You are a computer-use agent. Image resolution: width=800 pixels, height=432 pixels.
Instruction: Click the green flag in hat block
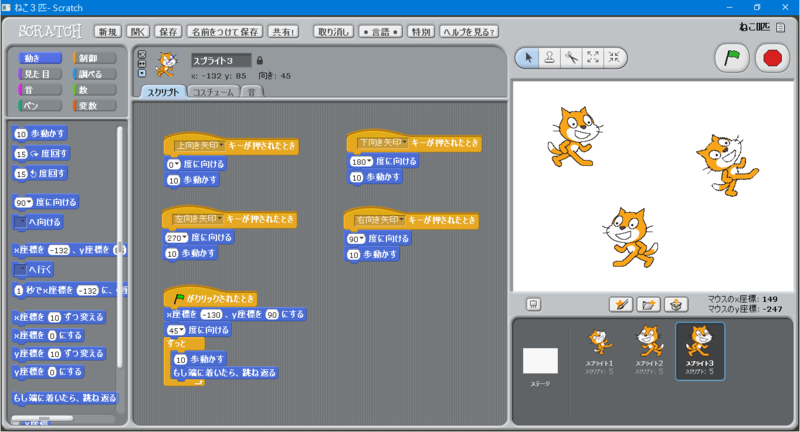(x=179, y=298)
